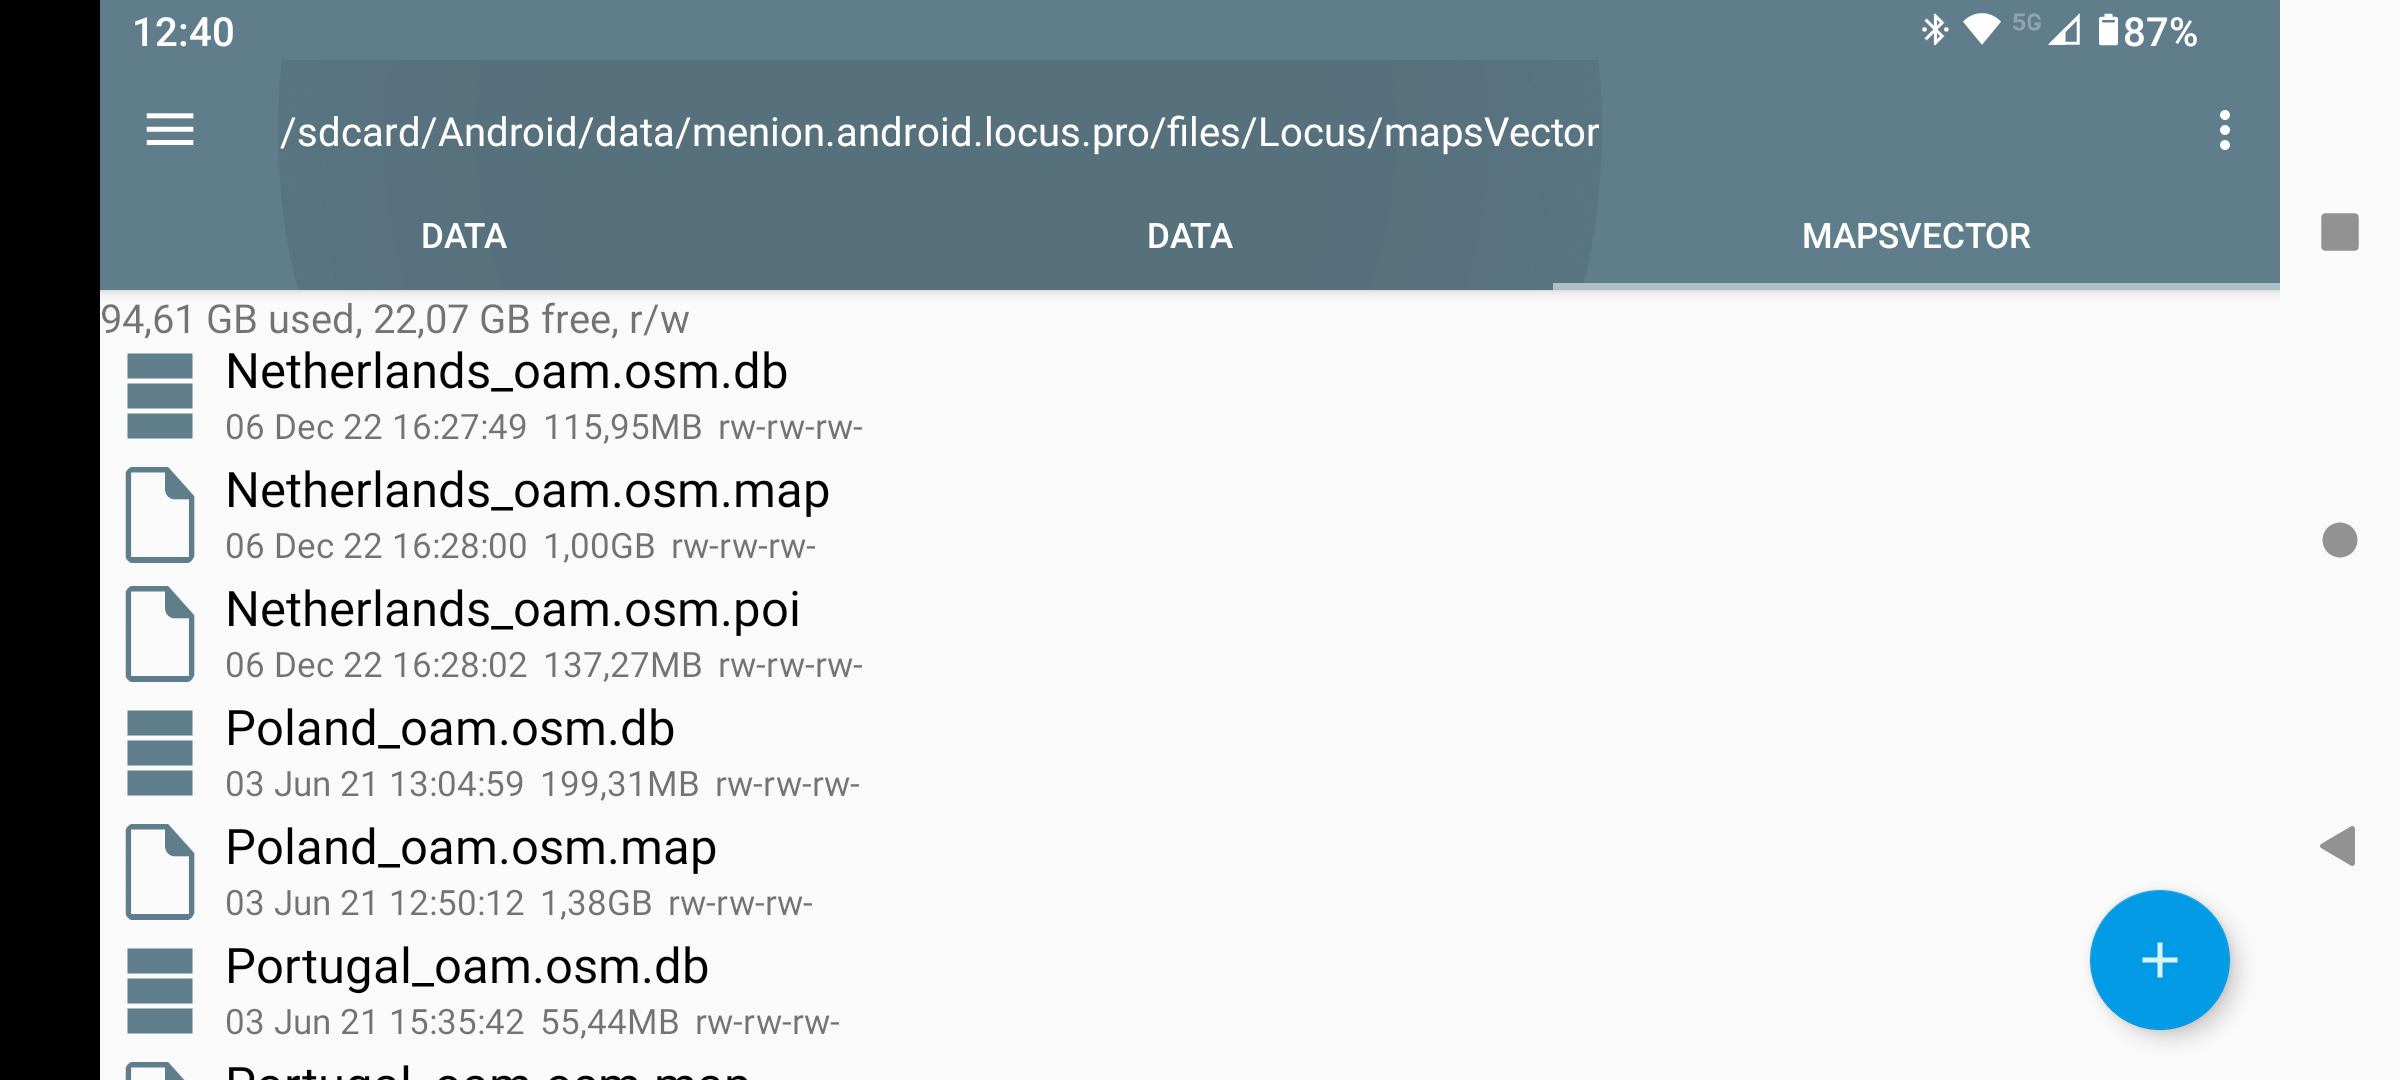Open the hamburger navigation menu

pos(169,130)
